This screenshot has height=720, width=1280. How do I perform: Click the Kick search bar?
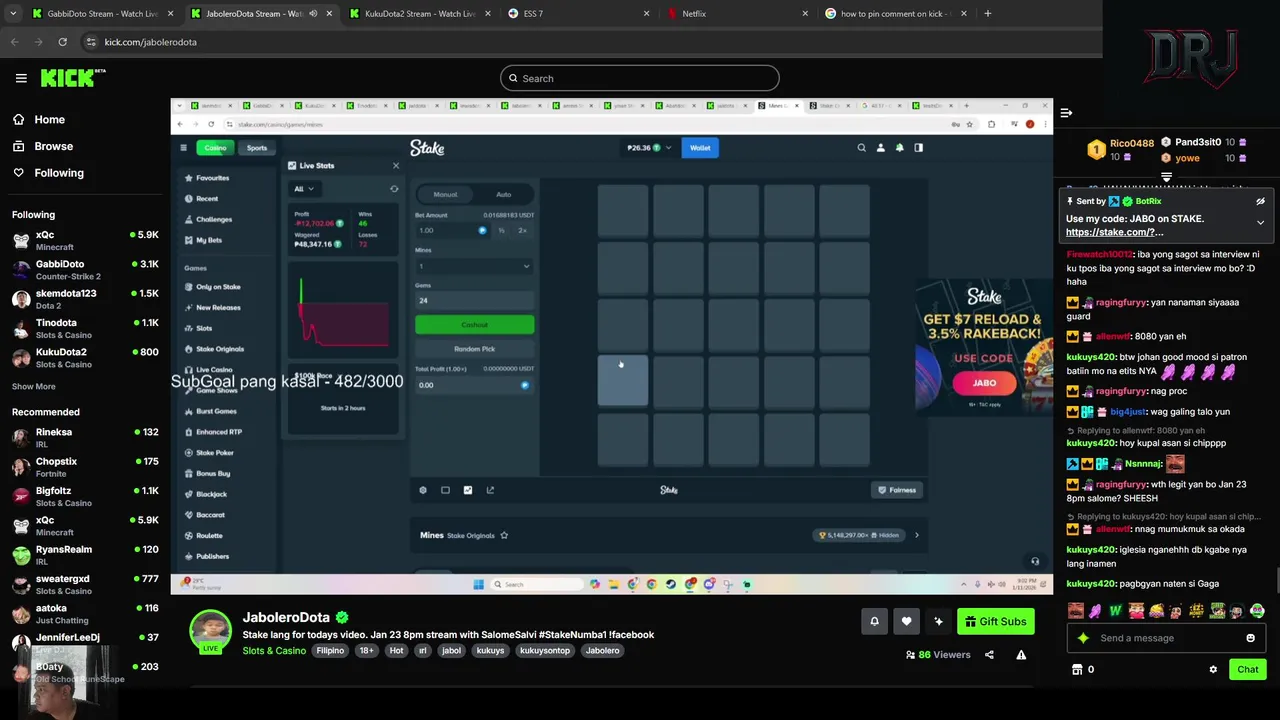[640, 78]
